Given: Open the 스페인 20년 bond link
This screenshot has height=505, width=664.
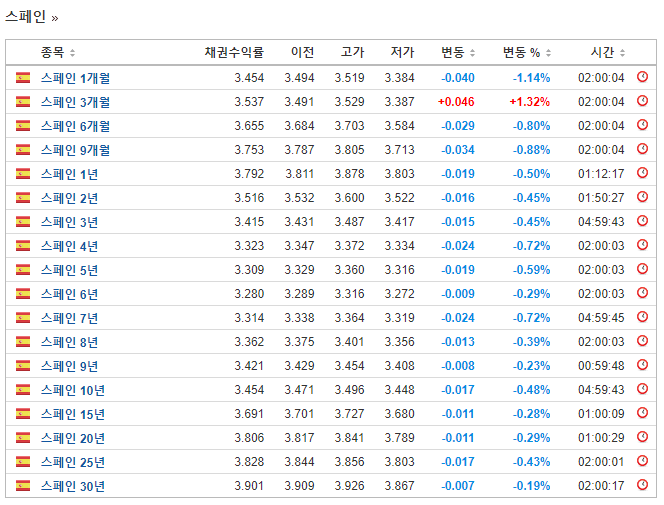Looking at the screenshot, I should [73, 438].
